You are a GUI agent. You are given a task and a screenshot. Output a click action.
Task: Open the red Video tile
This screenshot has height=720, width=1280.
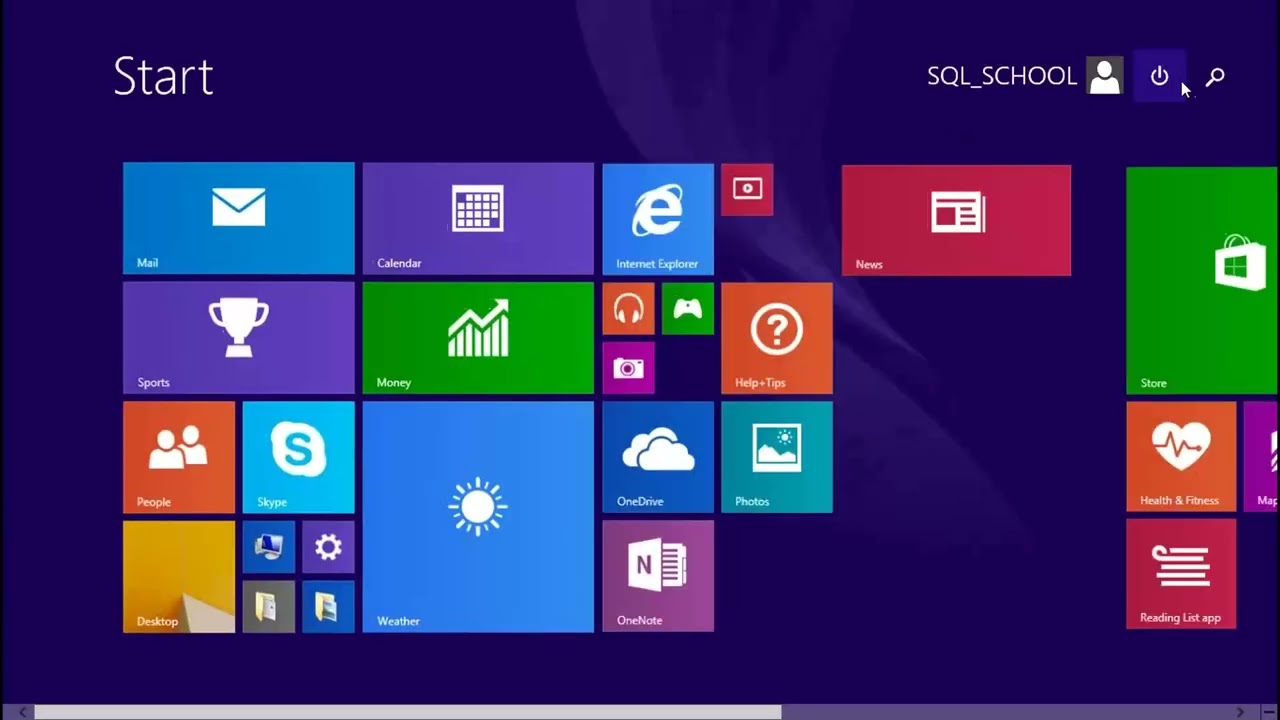point(747,190)
